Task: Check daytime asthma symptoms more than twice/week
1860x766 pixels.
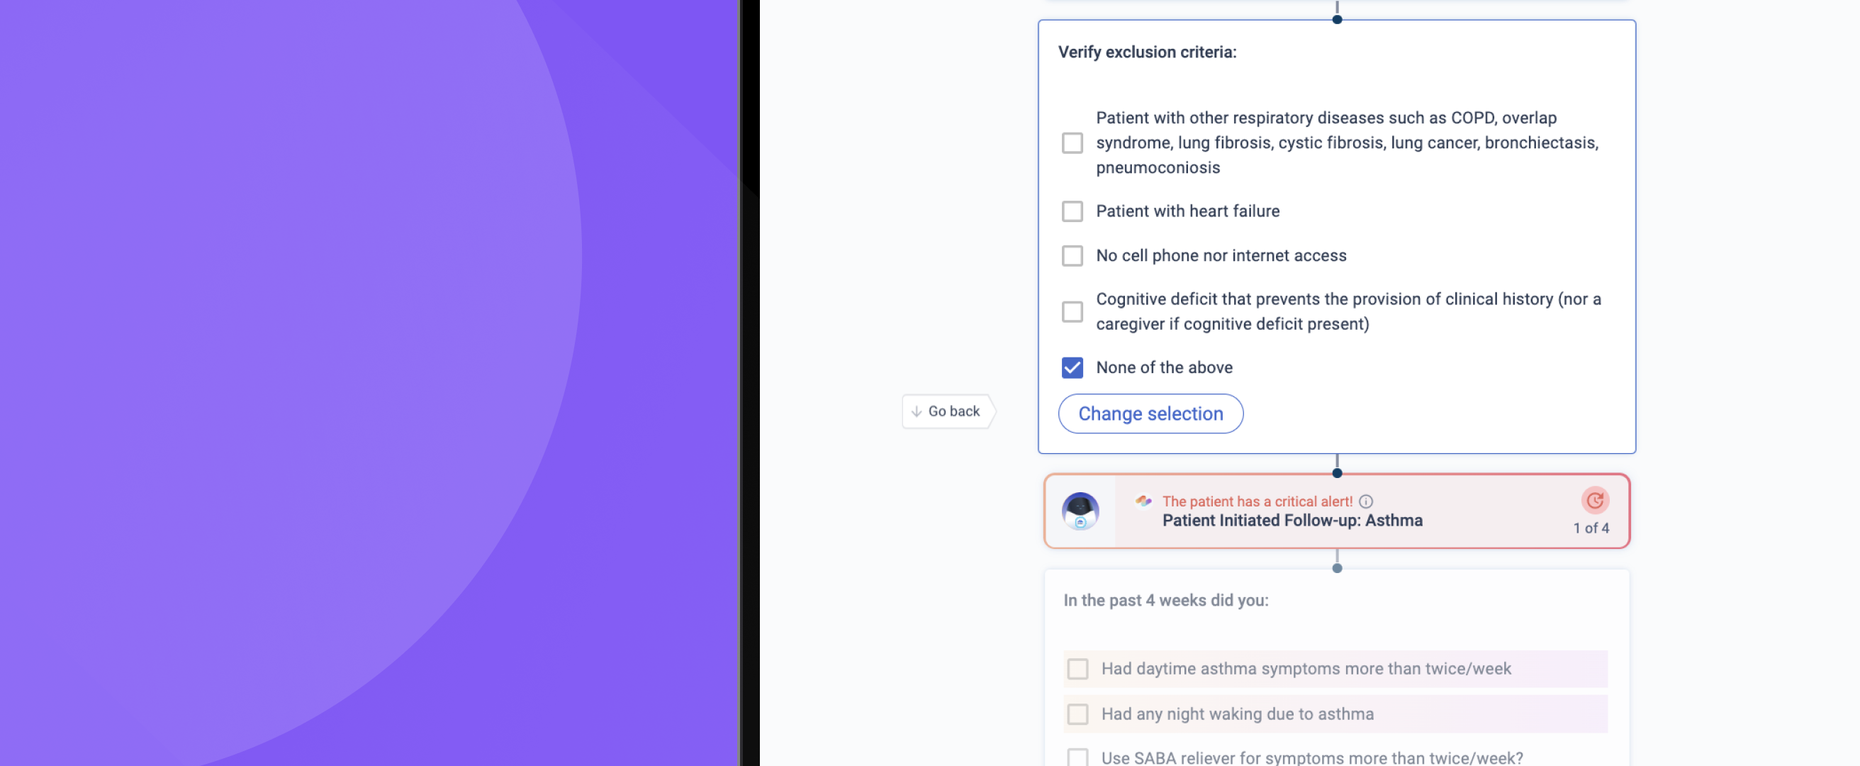Action: [x=1077, y=669]
